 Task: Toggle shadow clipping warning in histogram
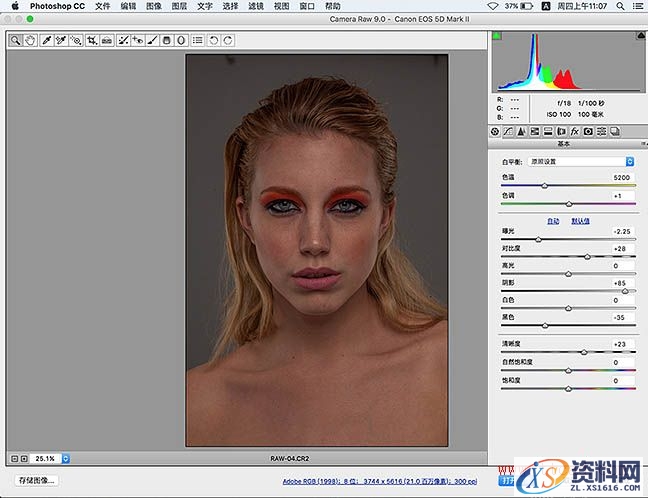coord(497,37)
